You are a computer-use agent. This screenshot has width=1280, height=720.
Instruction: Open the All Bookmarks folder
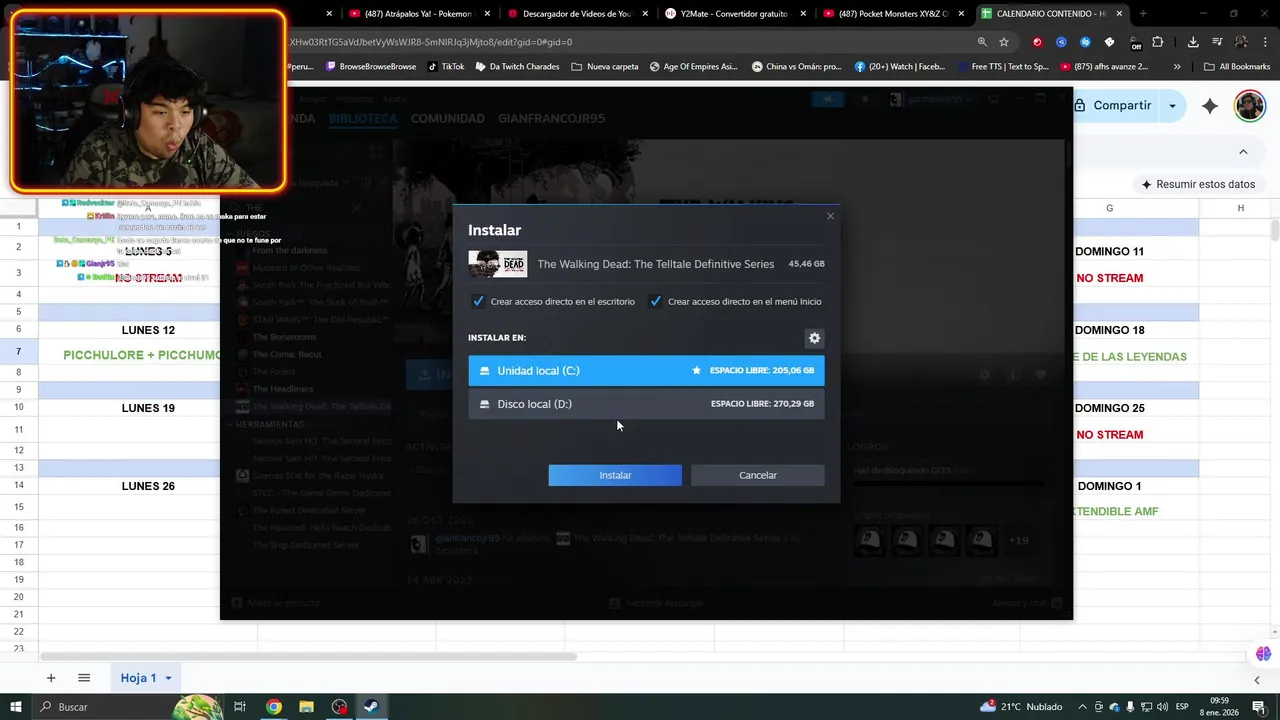pos(1237,67)
